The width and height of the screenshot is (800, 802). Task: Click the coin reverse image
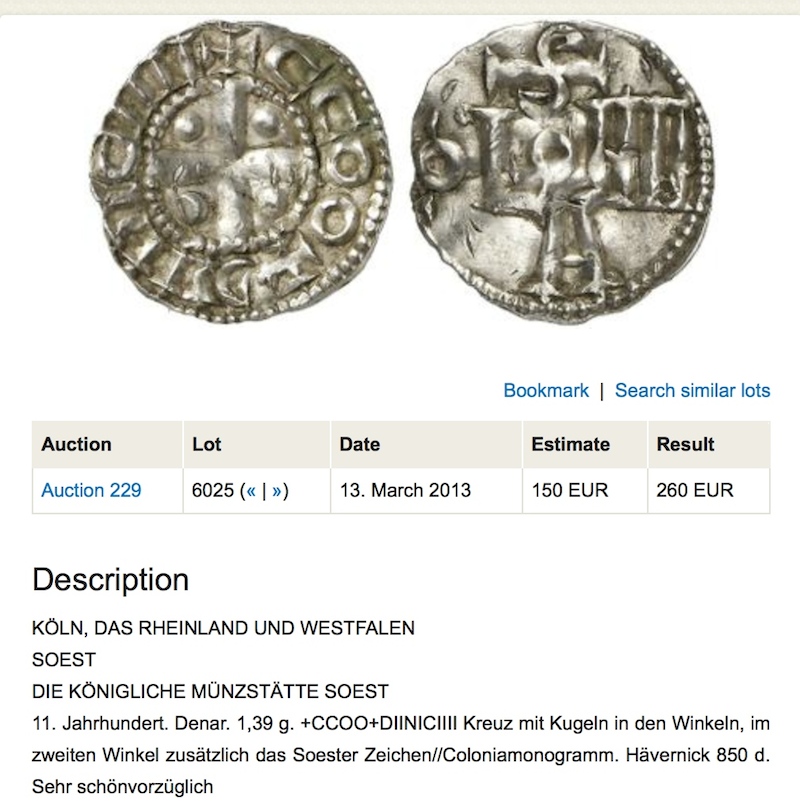(x=561, y=172)
